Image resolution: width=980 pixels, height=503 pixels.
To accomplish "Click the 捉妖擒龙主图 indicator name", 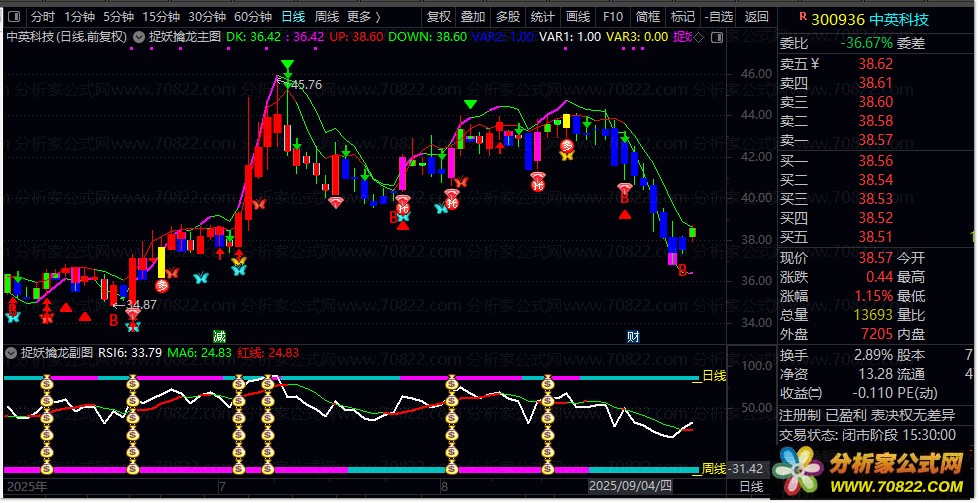I will pyautogui.click(x=185, y=37).
